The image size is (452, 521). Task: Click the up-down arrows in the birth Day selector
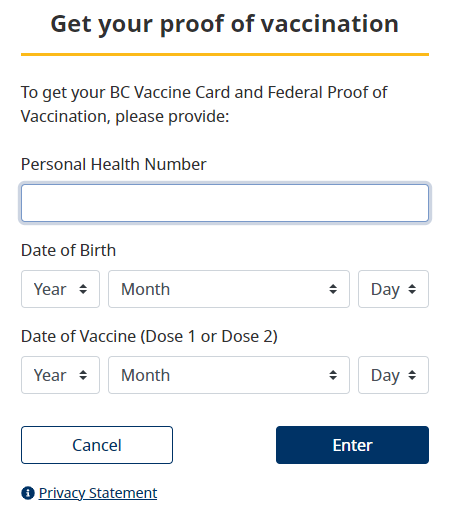412,289
